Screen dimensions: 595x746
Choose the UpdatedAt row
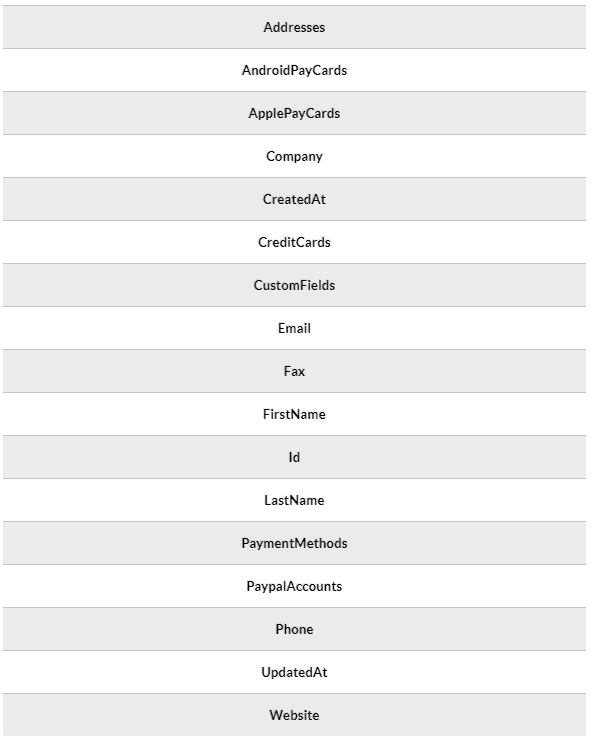pos(294,672)
